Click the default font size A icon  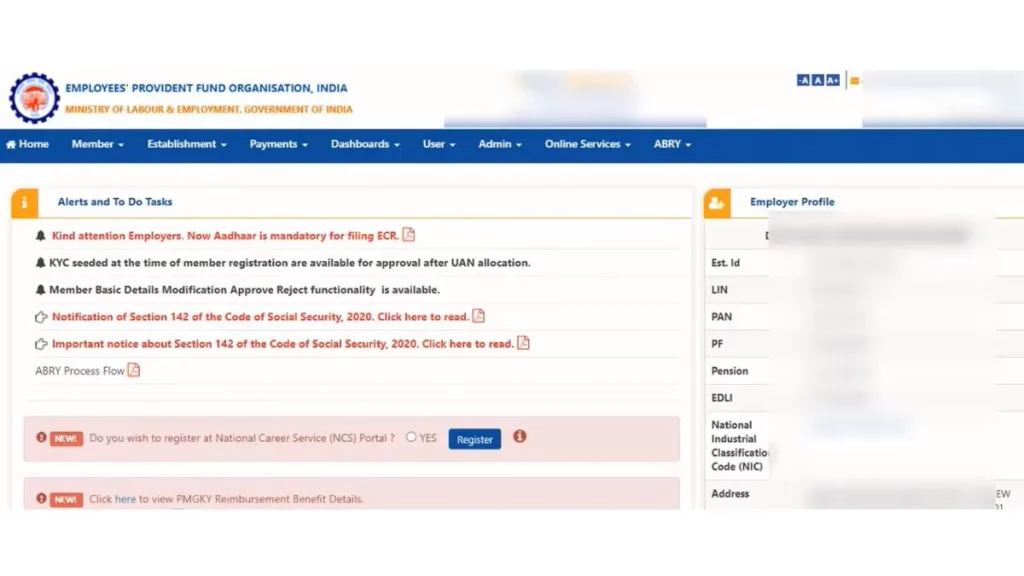click(x=818, y=79)
